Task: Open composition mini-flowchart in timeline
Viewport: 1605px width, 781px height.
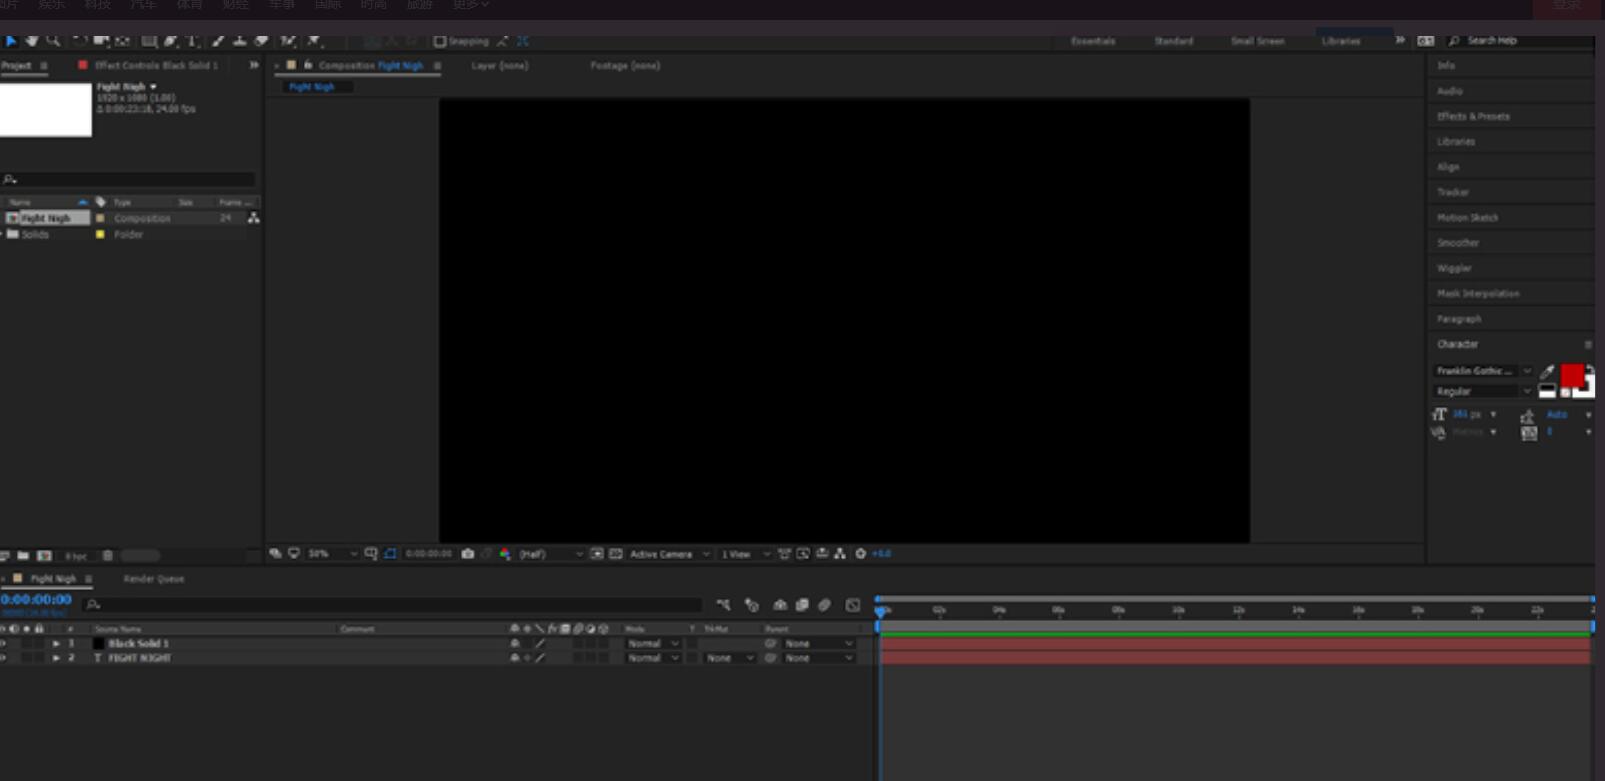Action: tap(723, 605)
